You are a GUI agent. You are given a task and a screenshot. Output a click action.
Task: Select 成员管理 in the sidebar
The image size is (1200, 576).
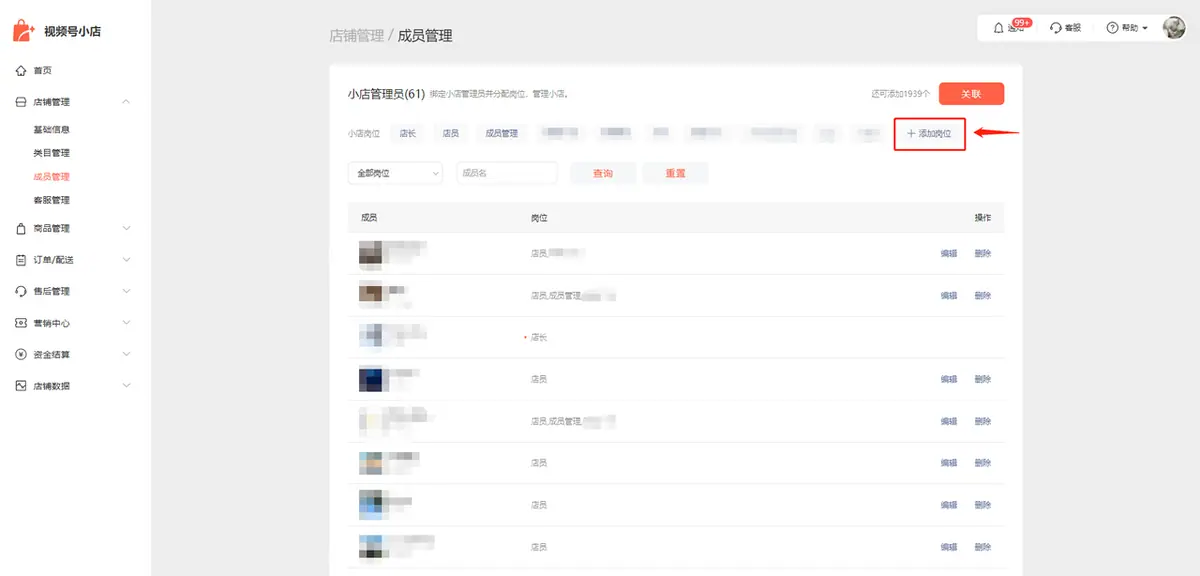(x=51, y=177)
